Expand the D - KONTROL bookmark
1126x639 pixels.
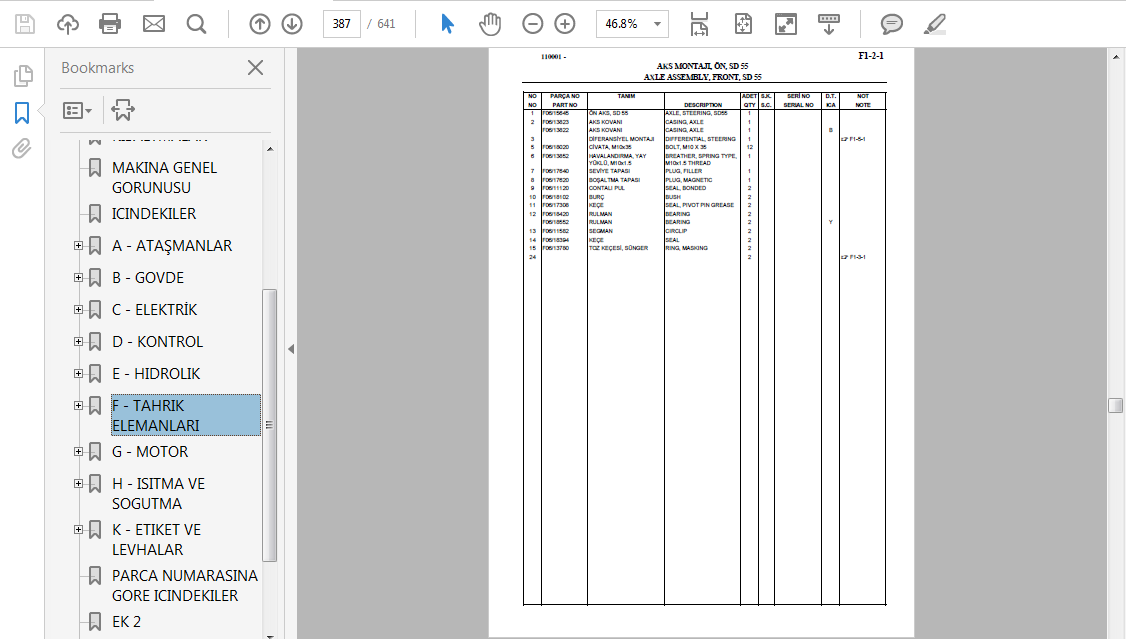point(78,342)
